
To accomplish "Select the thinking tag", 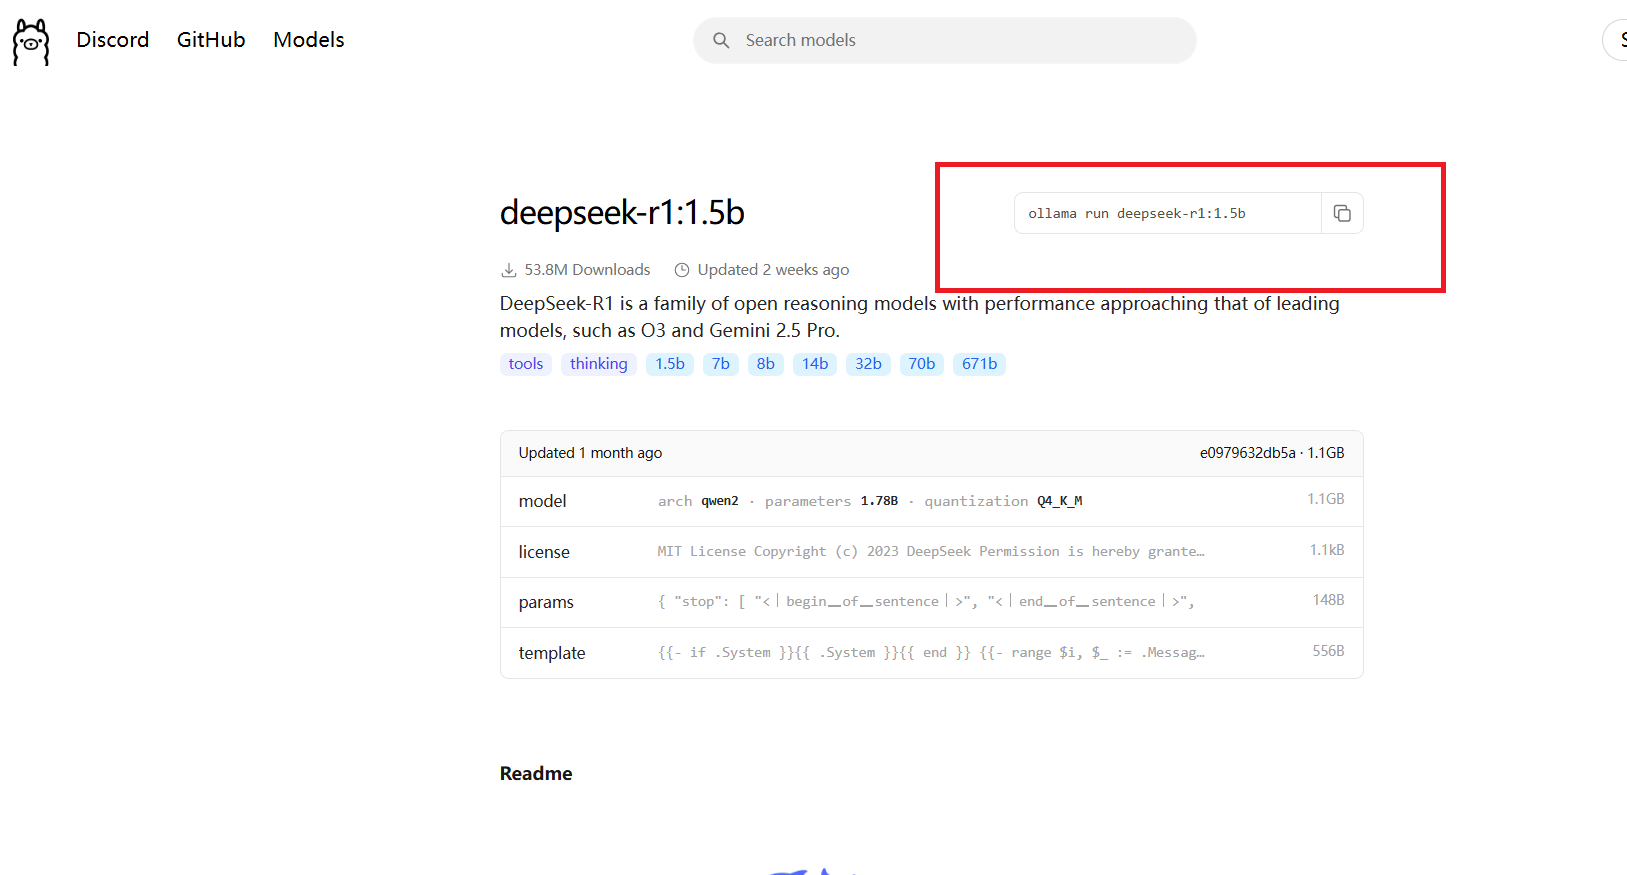I will point(599,364).
